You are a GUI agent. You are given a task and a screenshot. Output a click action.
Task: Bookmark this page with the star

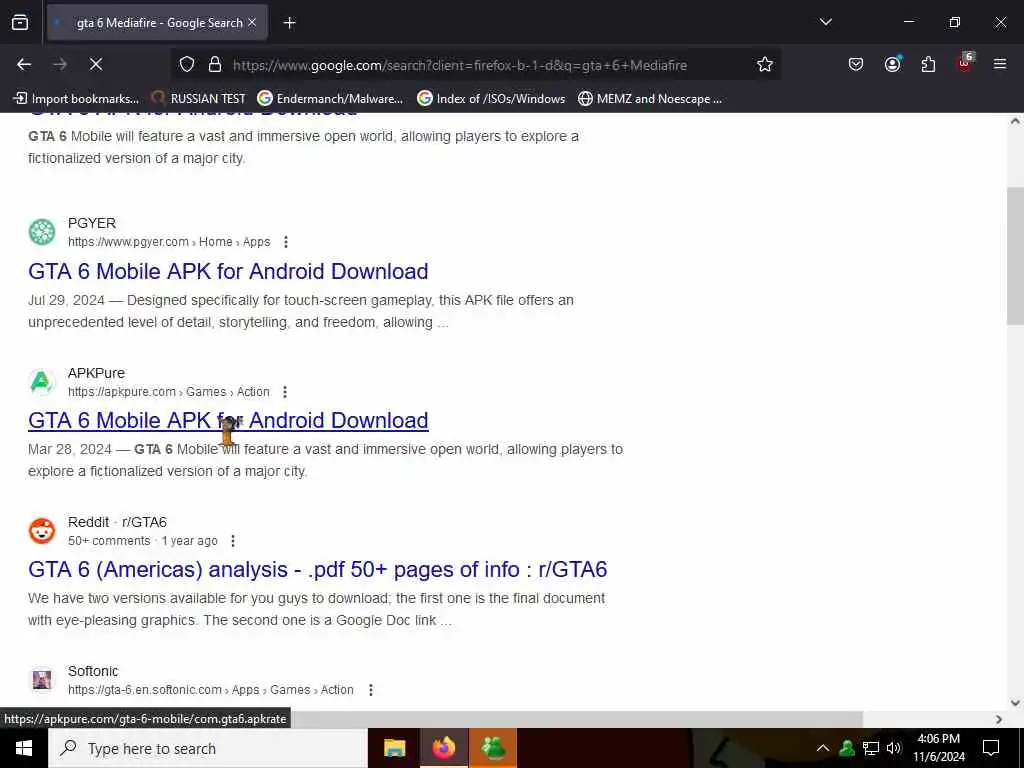pyautogui.click(x=765, y=64)
